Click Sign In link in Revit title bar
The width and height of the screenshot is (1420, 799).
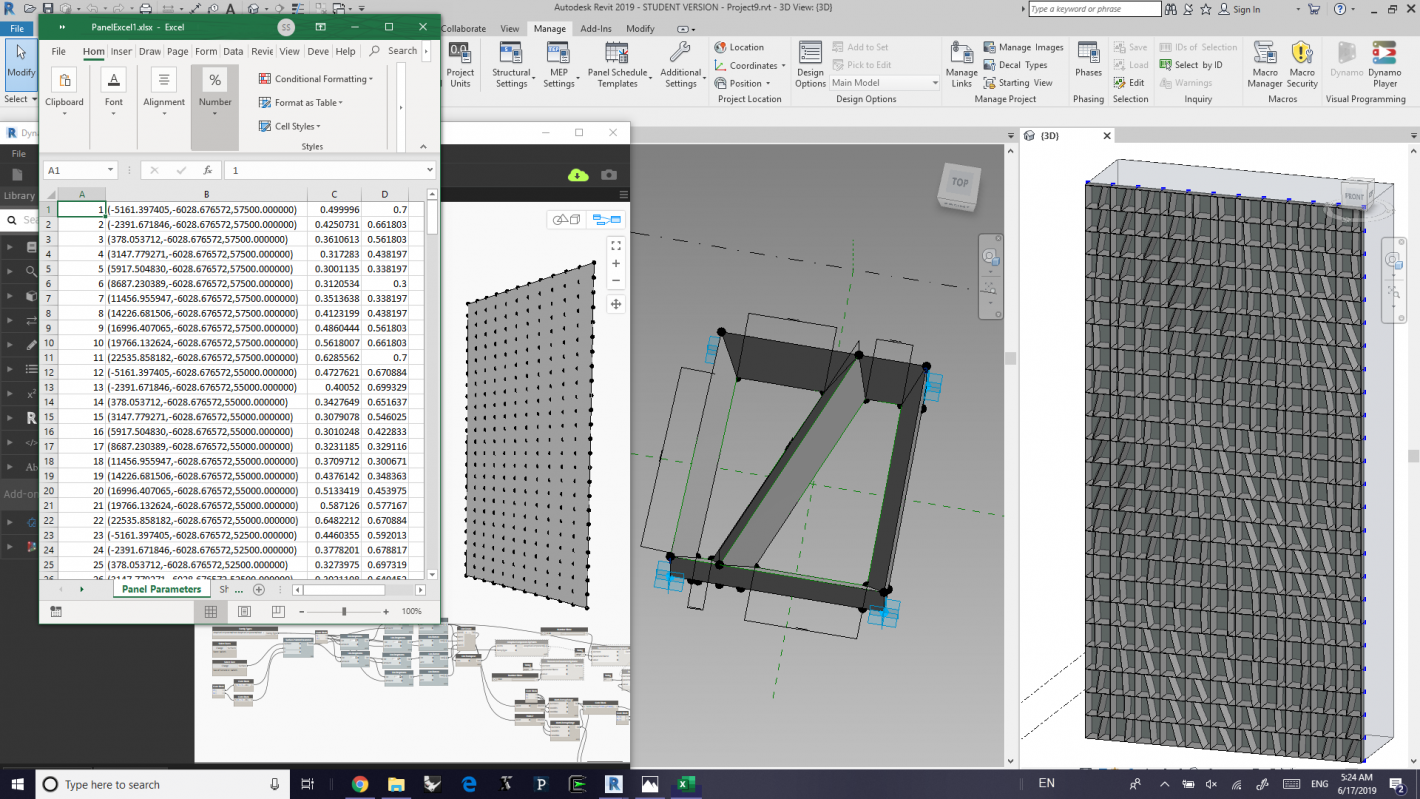1246,9
